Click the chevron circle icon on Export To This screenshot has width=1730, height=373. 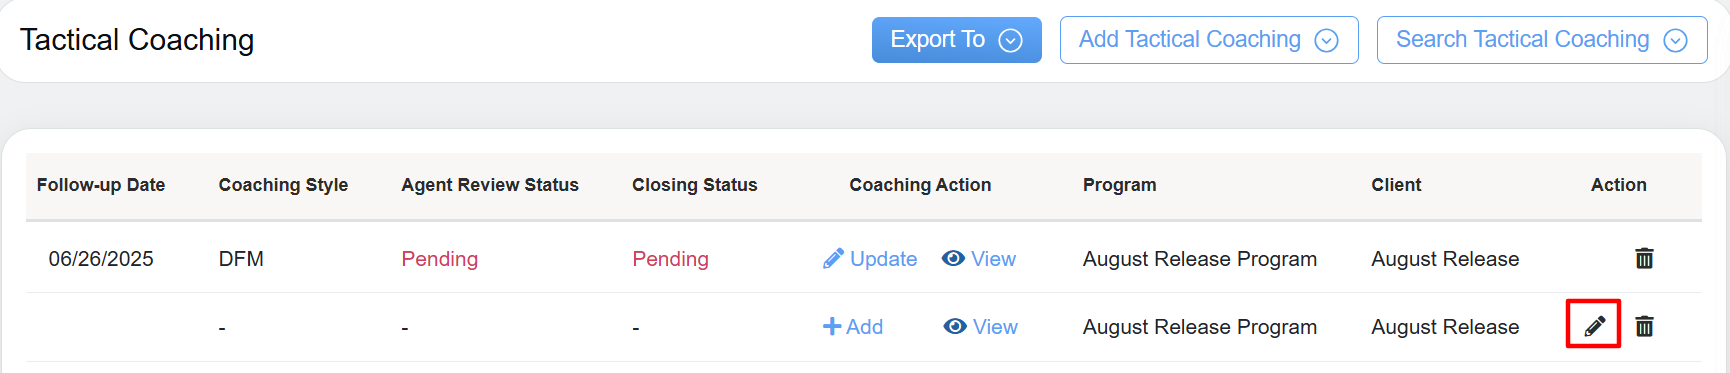click(1011, 41)
